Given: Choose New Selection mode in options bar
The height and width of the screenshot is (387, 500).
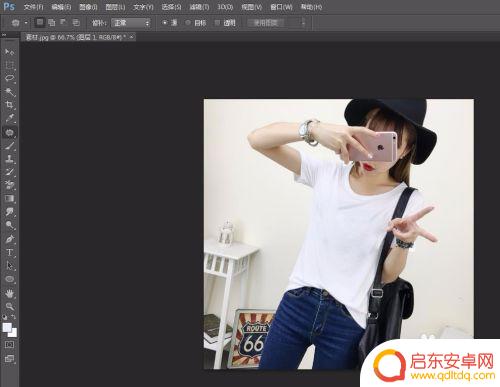Looking at the screenshot, I should pos(40,23).
